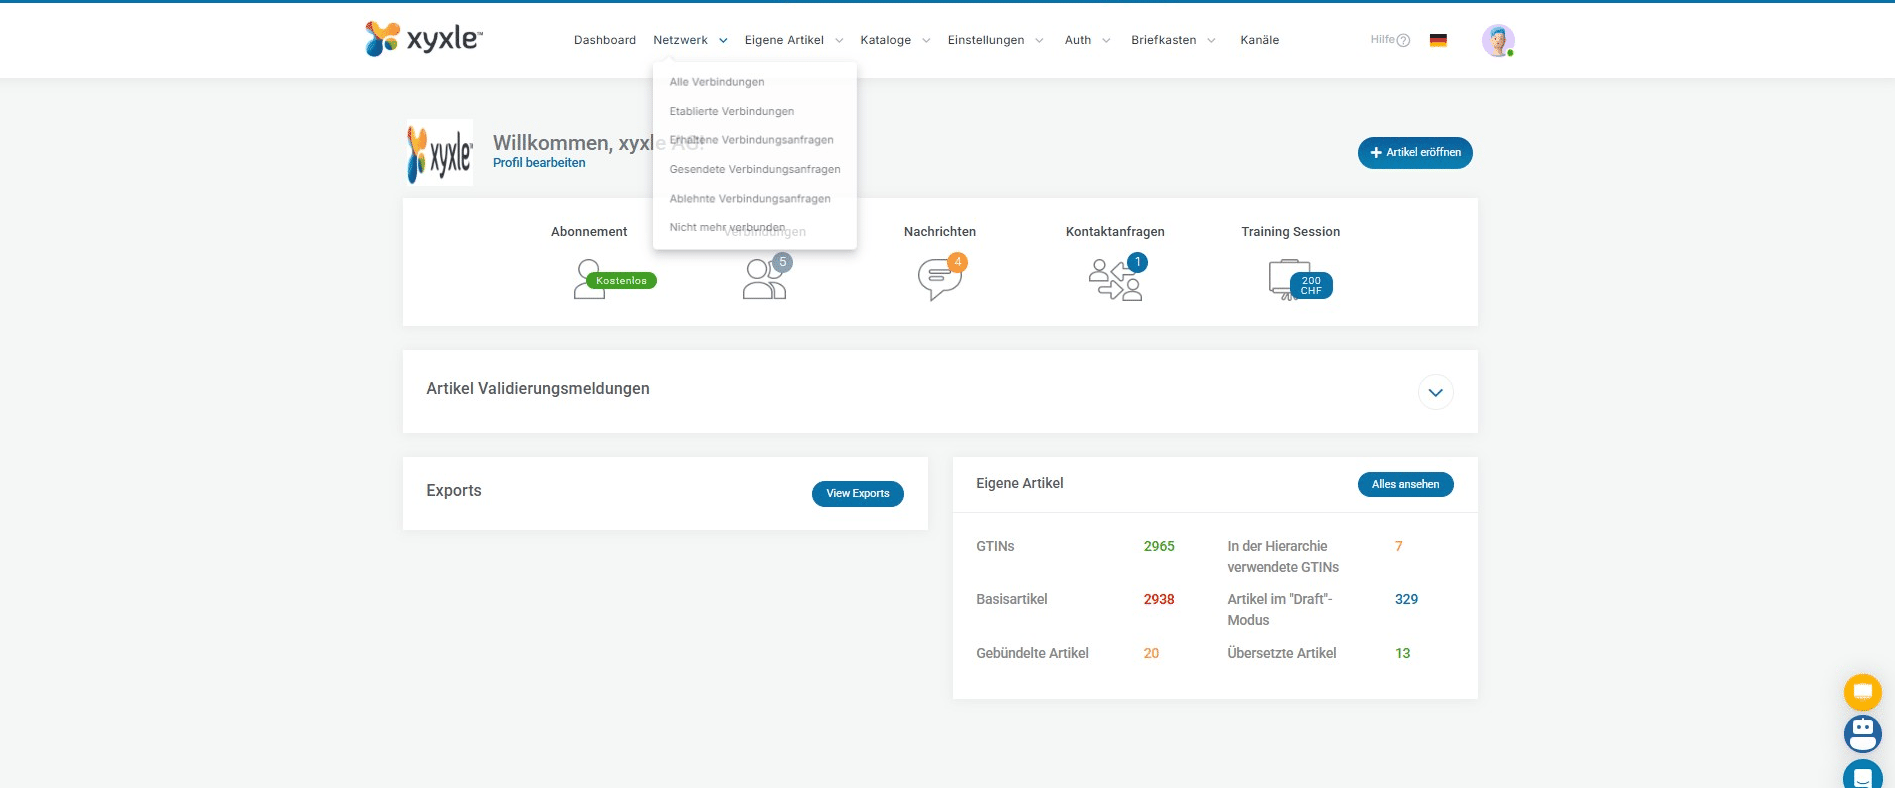Image resolution: width=1895 pixels, height=788 pixels.
Task: Open the Nachrichten messages icon
Action: click(939, 279)
